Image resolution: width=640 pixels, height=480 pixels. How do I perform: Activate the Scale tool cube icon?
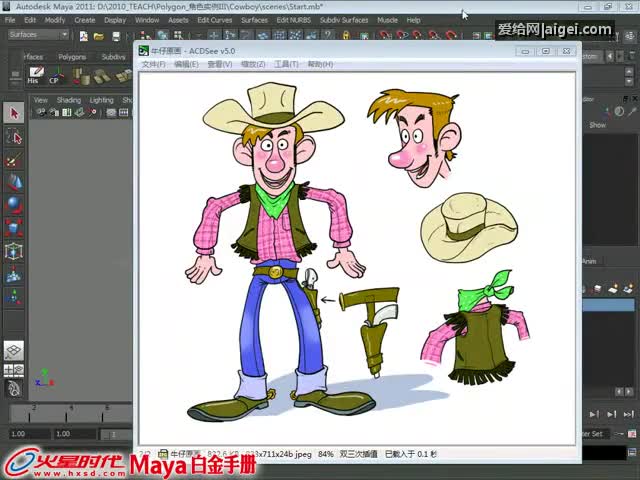click(14, 228)
